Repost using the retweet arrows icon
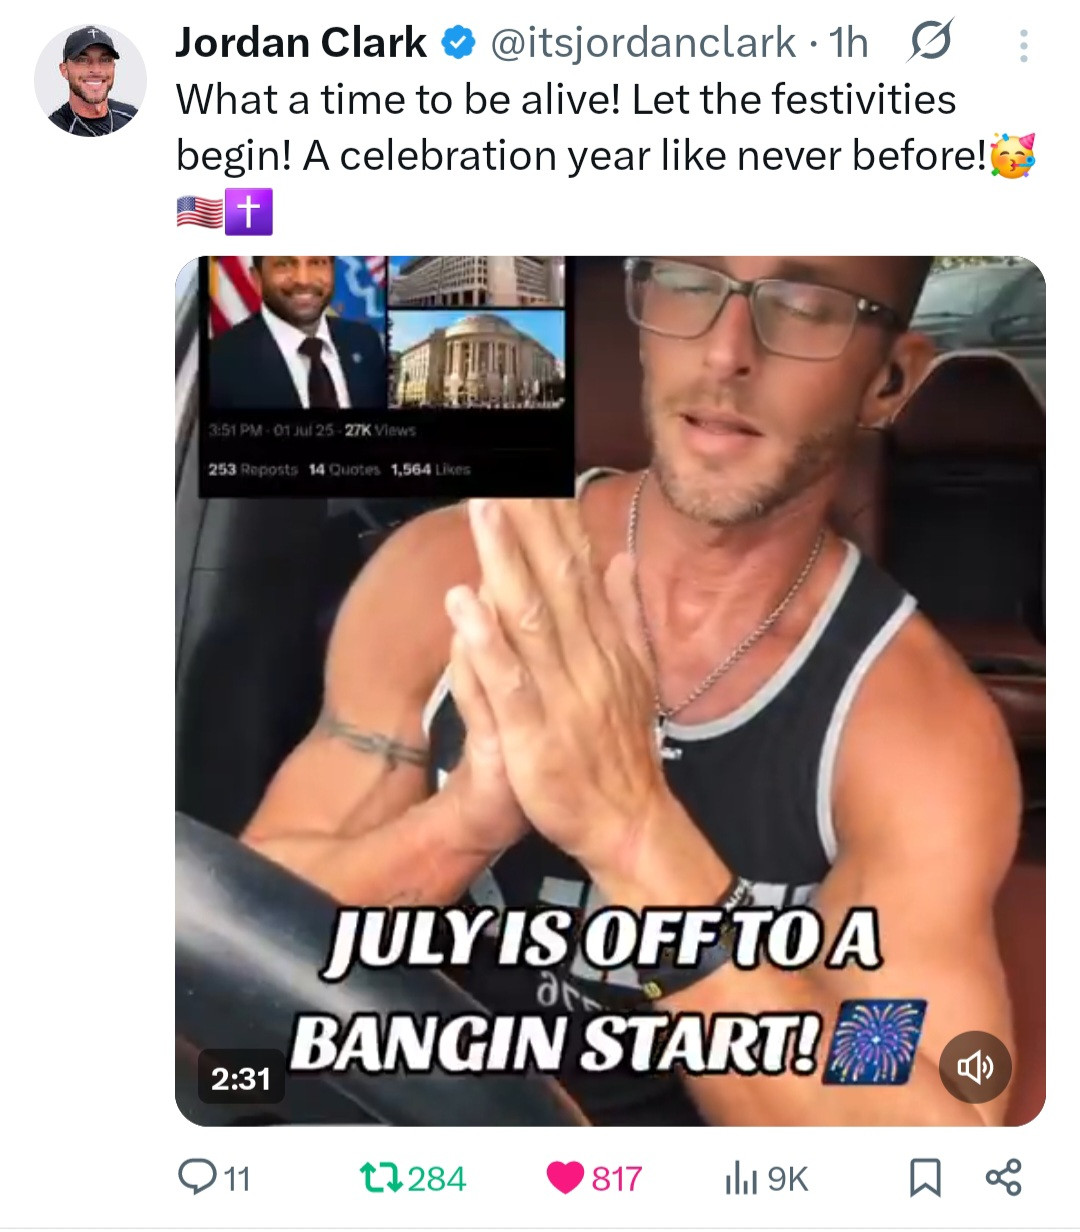This screenshot has width=1080, height=1232. click(381, 1178)
